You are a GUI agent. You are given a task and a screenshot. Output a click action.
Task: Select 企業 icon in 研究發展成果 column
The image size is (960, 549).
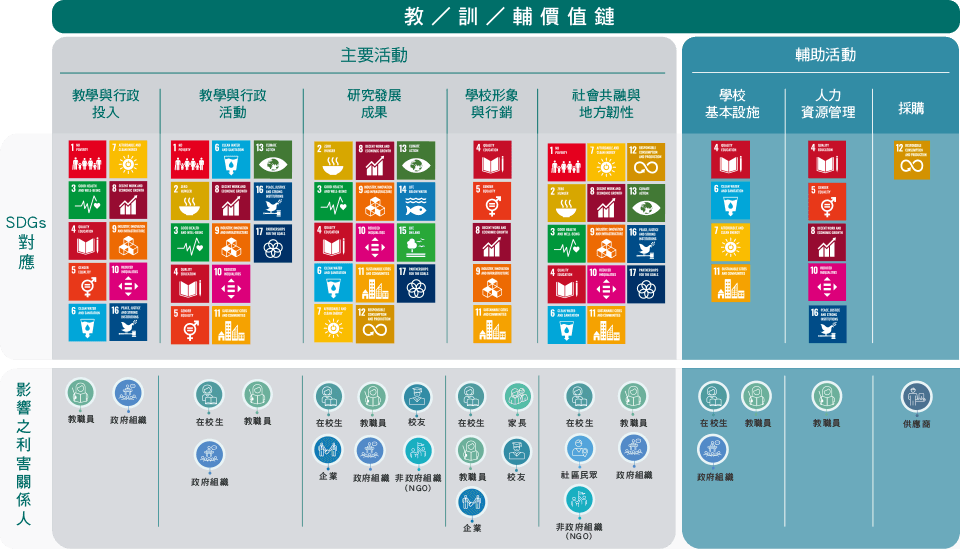(x=328, y=450)
